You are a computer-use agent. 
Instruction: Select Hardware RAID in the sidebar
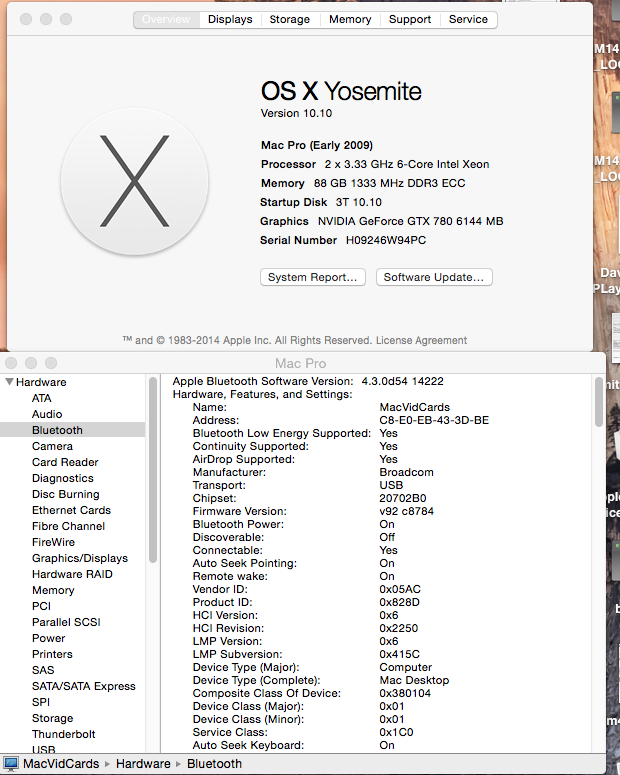click(x=72, y=574)
